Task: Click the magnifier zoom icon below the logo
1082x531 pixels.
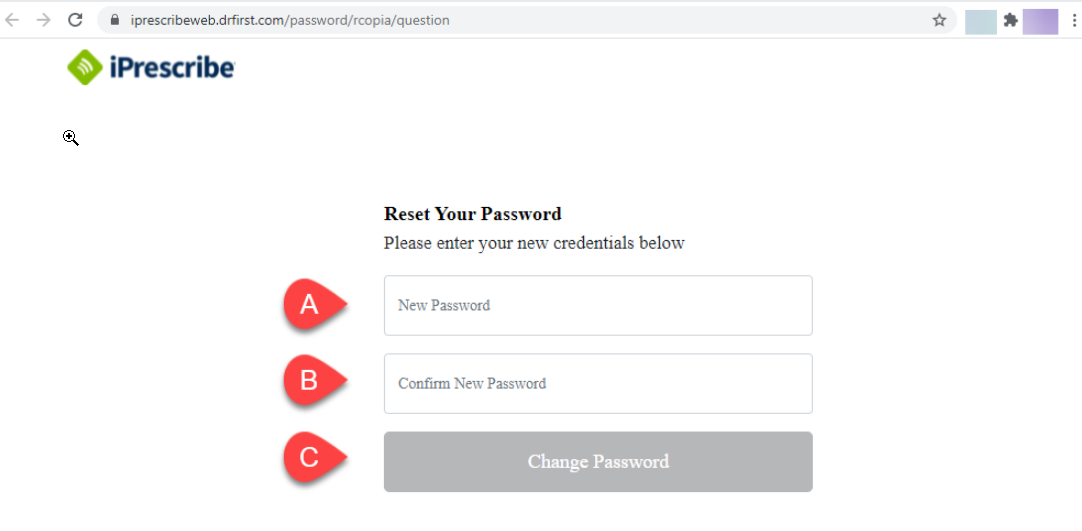Action: (x=71, y=138)
